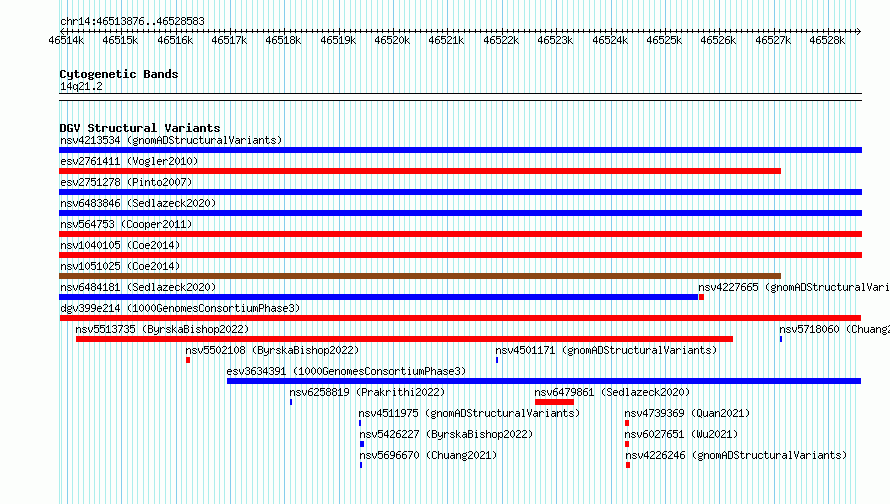The width and height of the screenshot is (890, 504).
Task: Click the nsv4213534 gnomAD variant label
Action: point(171,140)
